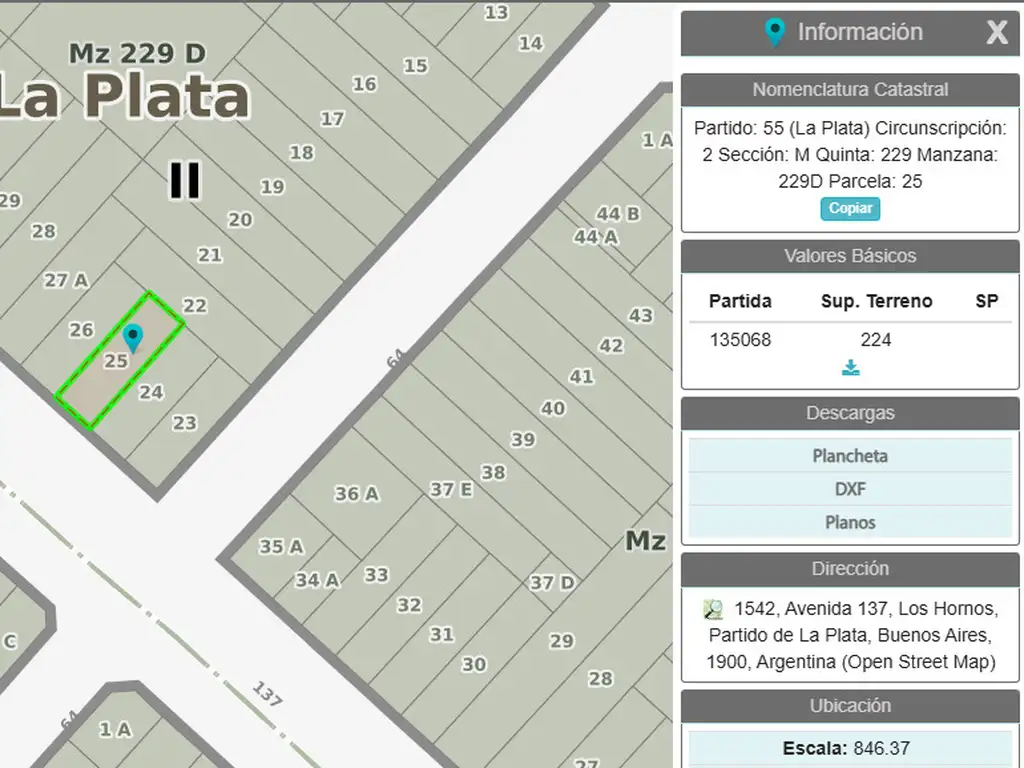Image resolution: width=1024 pixels, height=768 pixels.
Task: Collapse the Descargas section header
Action: (850, 413)
